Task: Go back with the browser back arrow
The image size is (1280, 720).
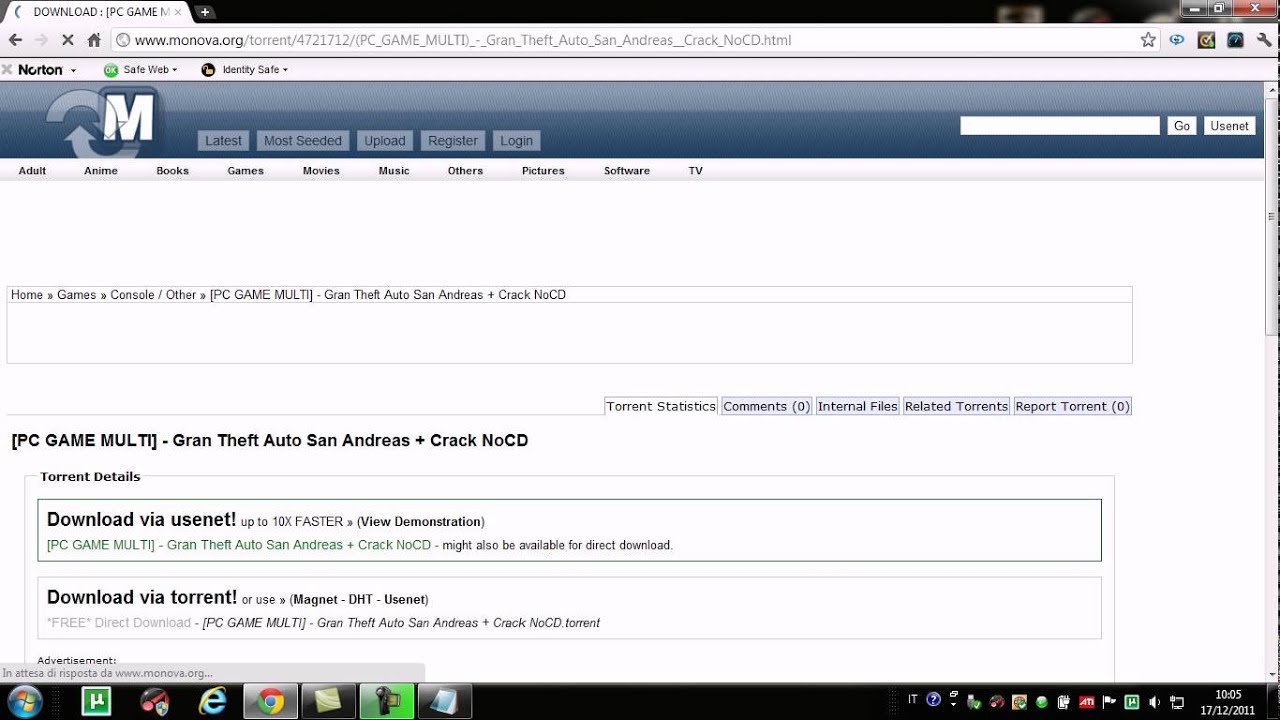Action: [x=15, y=40]
